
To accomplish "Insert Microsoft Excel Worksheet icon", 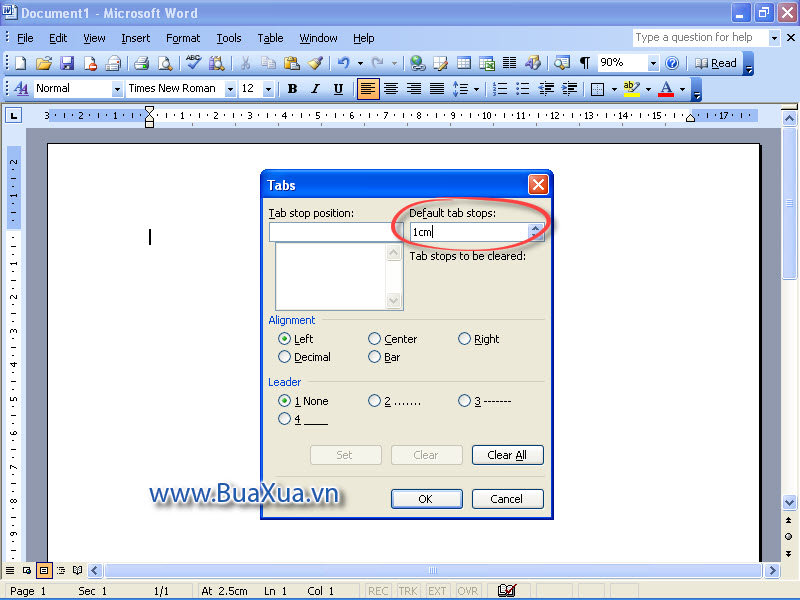I will pyautogui.click(x=487, y=63).
